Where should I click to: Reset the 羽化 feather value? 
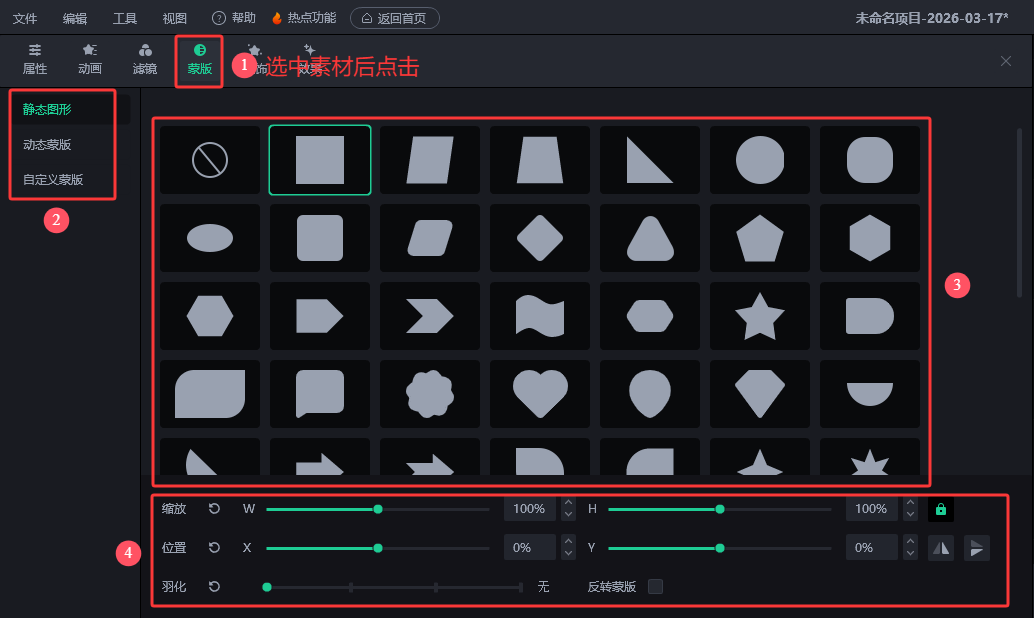click(x=214, y=587)
